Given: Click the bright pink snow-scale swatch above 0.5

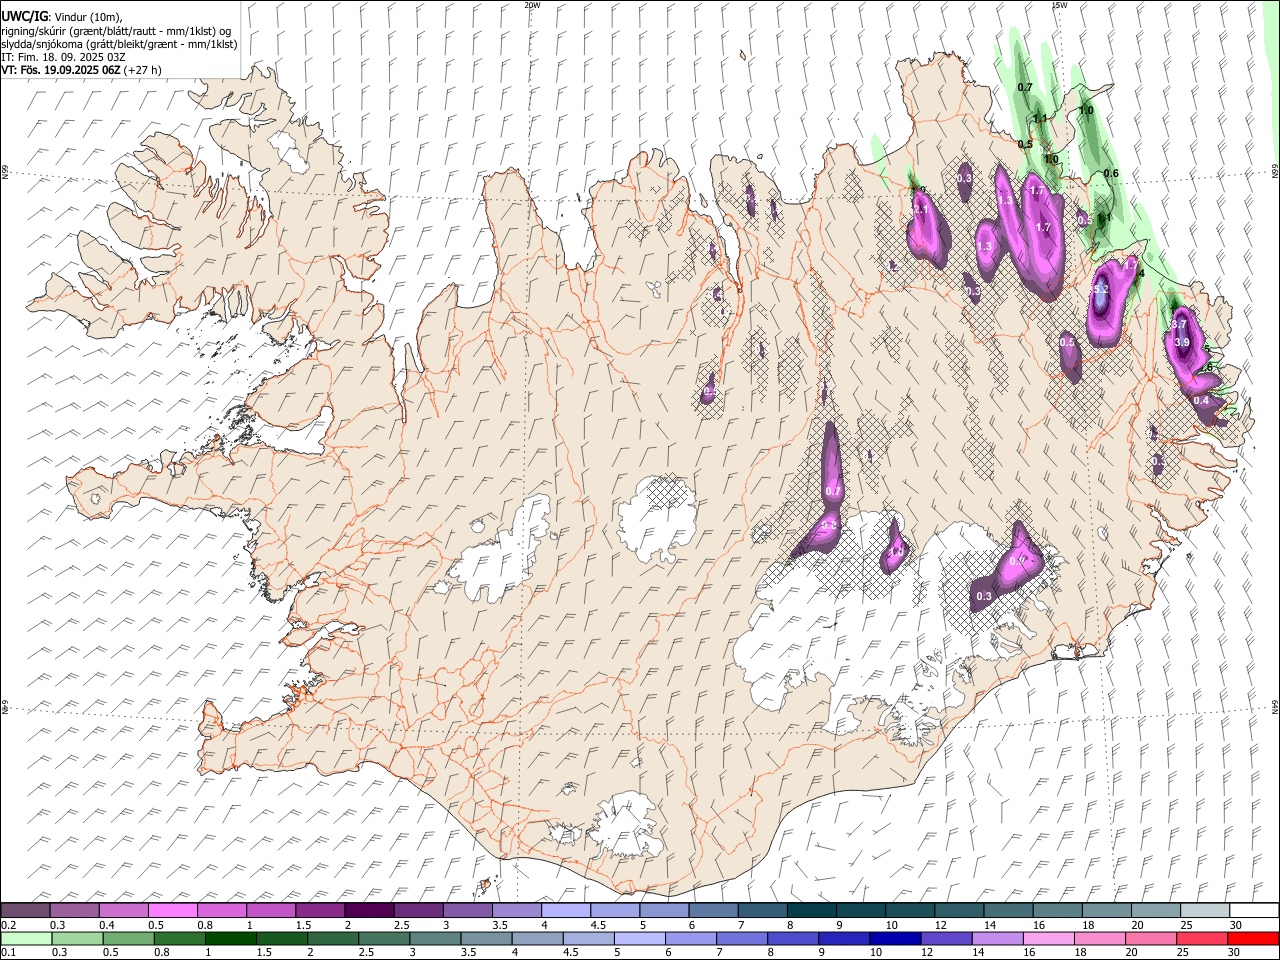Looking at the screenshot, I should click(x=173, y=910).
